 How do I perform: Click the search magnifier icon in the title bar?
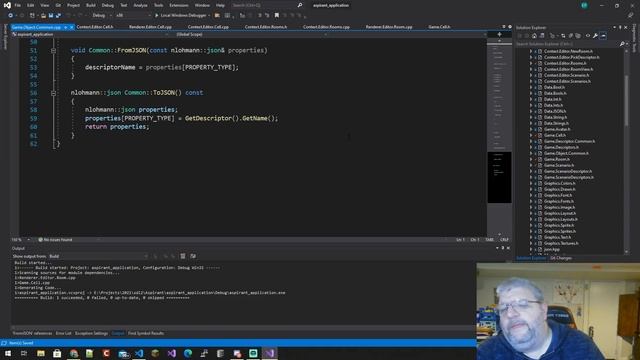[300, 5]
